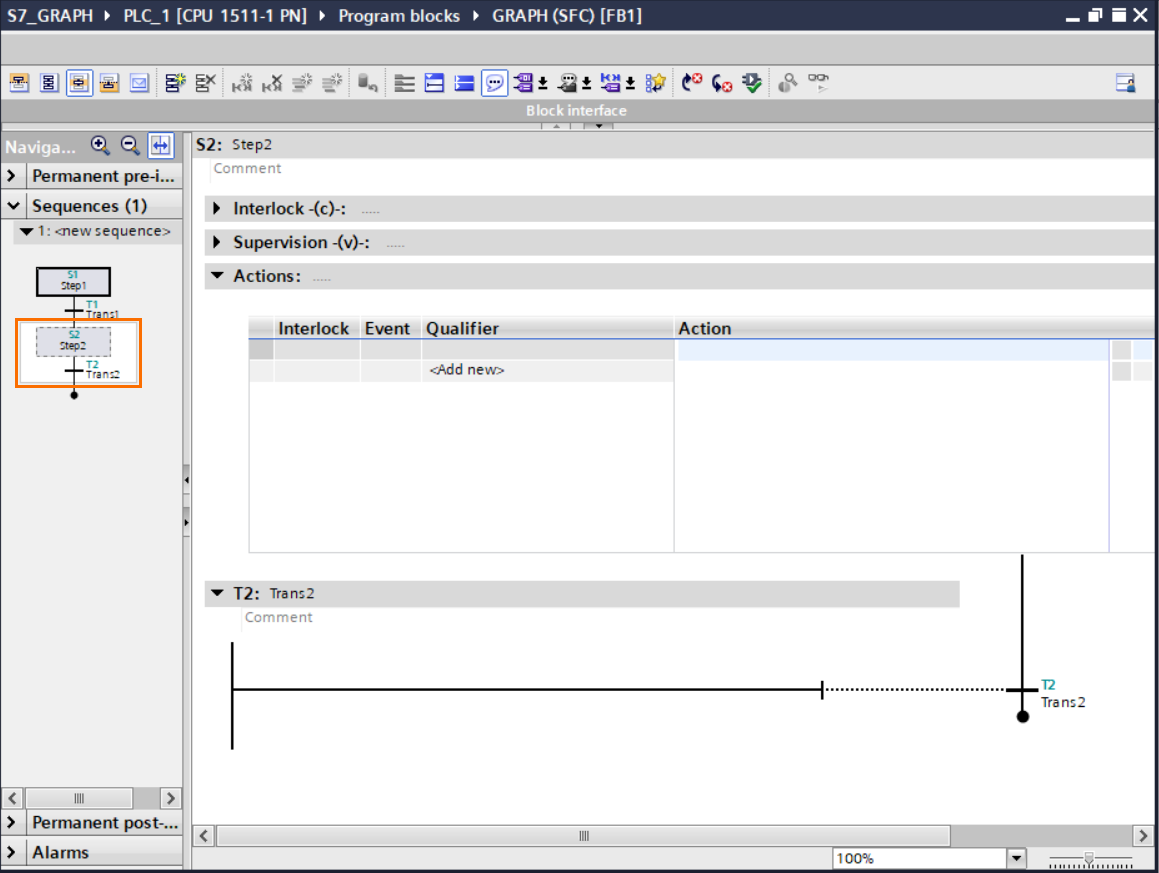Collapse the Actions section

(217, 276)
